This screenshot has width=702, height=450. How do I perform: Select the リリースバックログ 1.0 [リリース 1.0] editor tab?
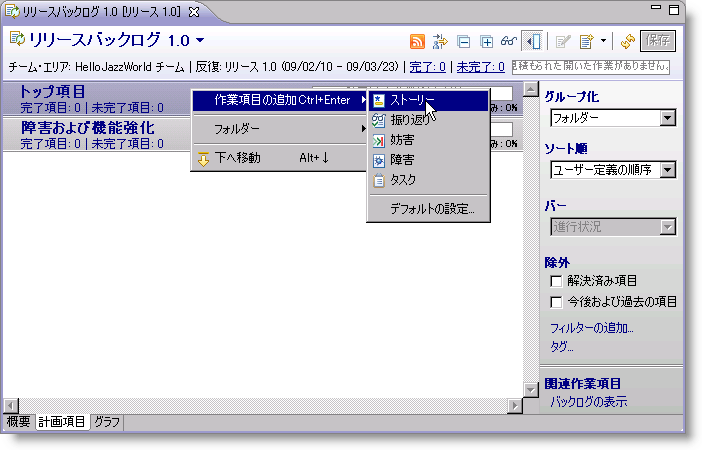pyautogui.click(x=102, y=12)
